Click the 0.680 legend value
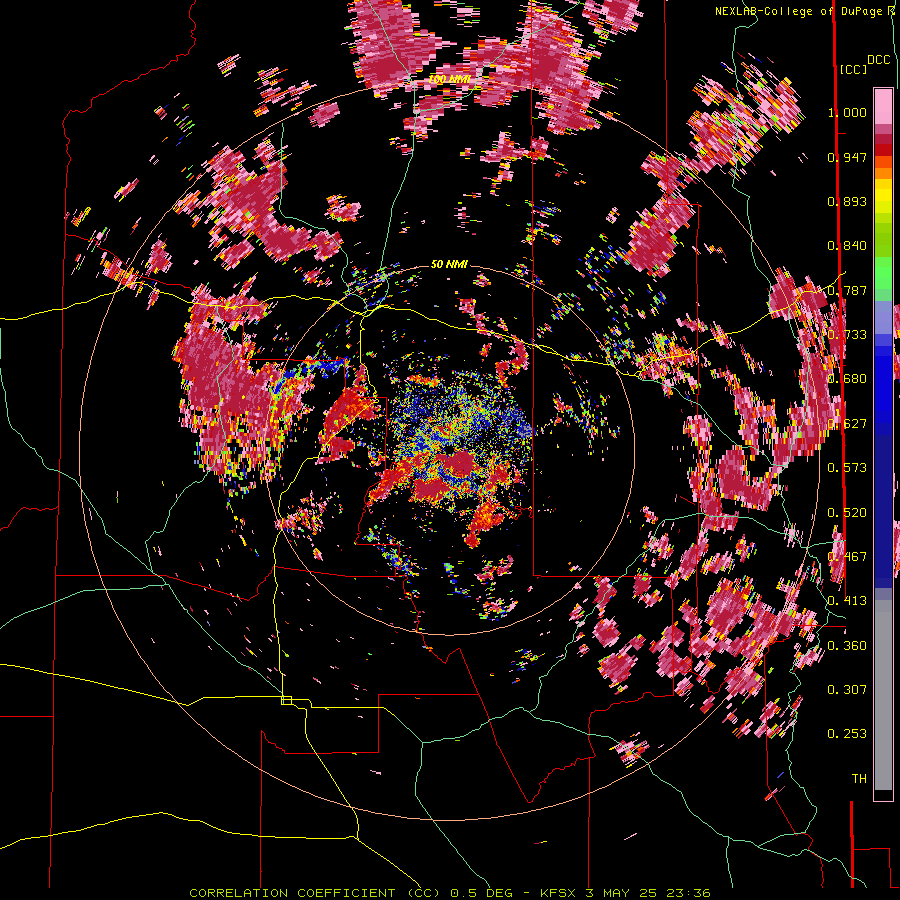This screenshot has height=900, width=900. (x=847, y=379)
